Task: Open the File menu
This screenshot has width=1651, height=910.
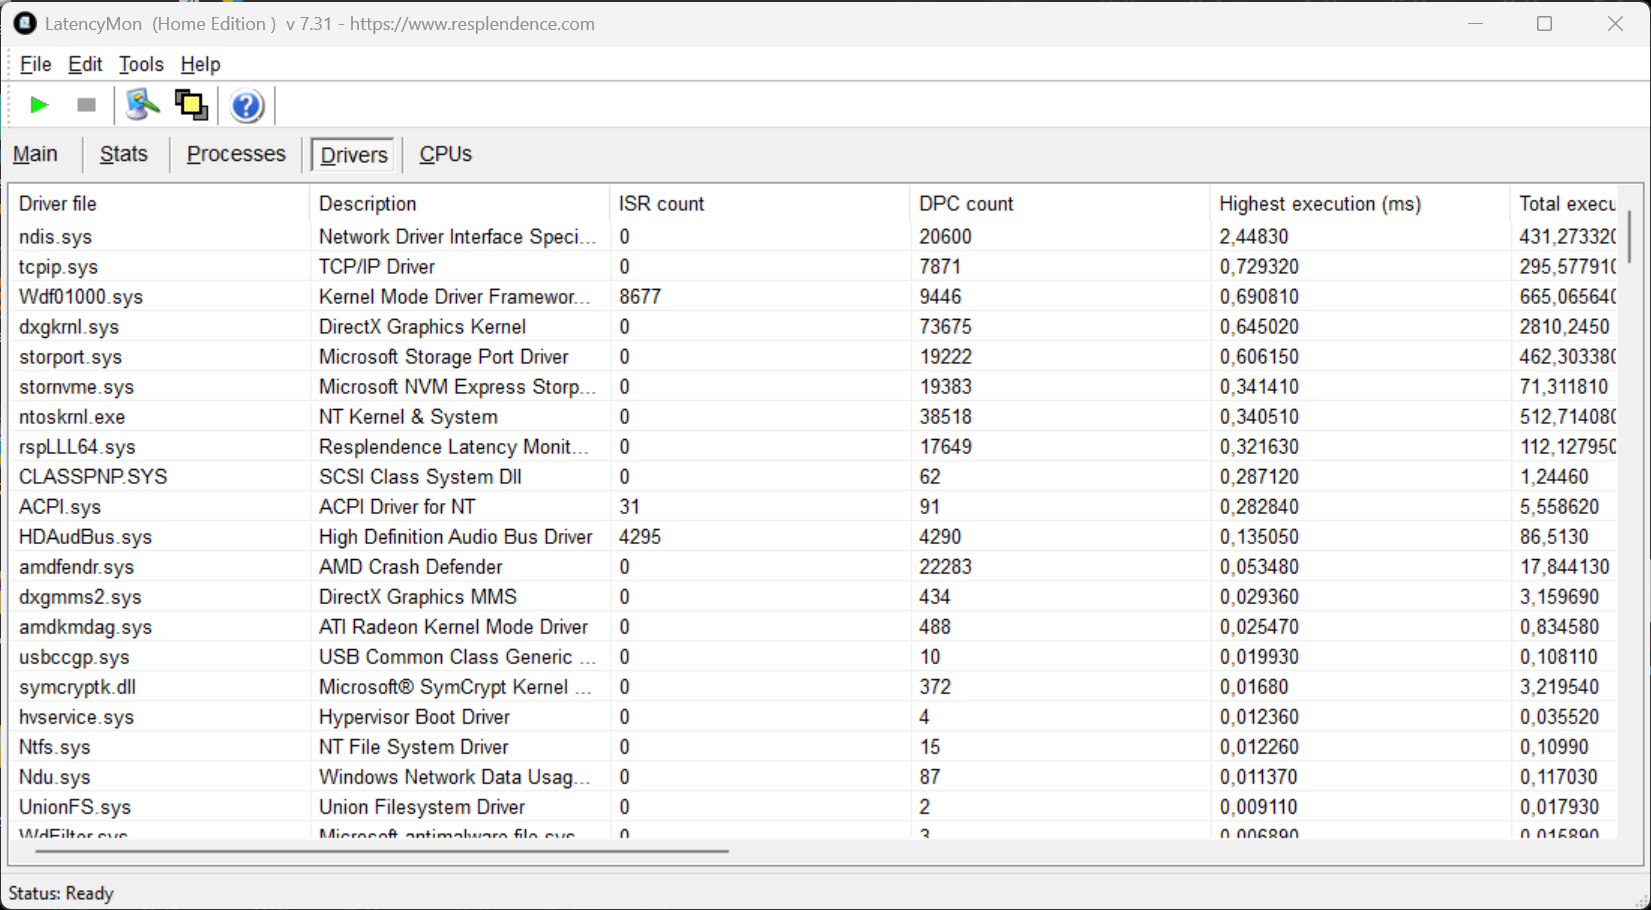Action: pos(35,64)
